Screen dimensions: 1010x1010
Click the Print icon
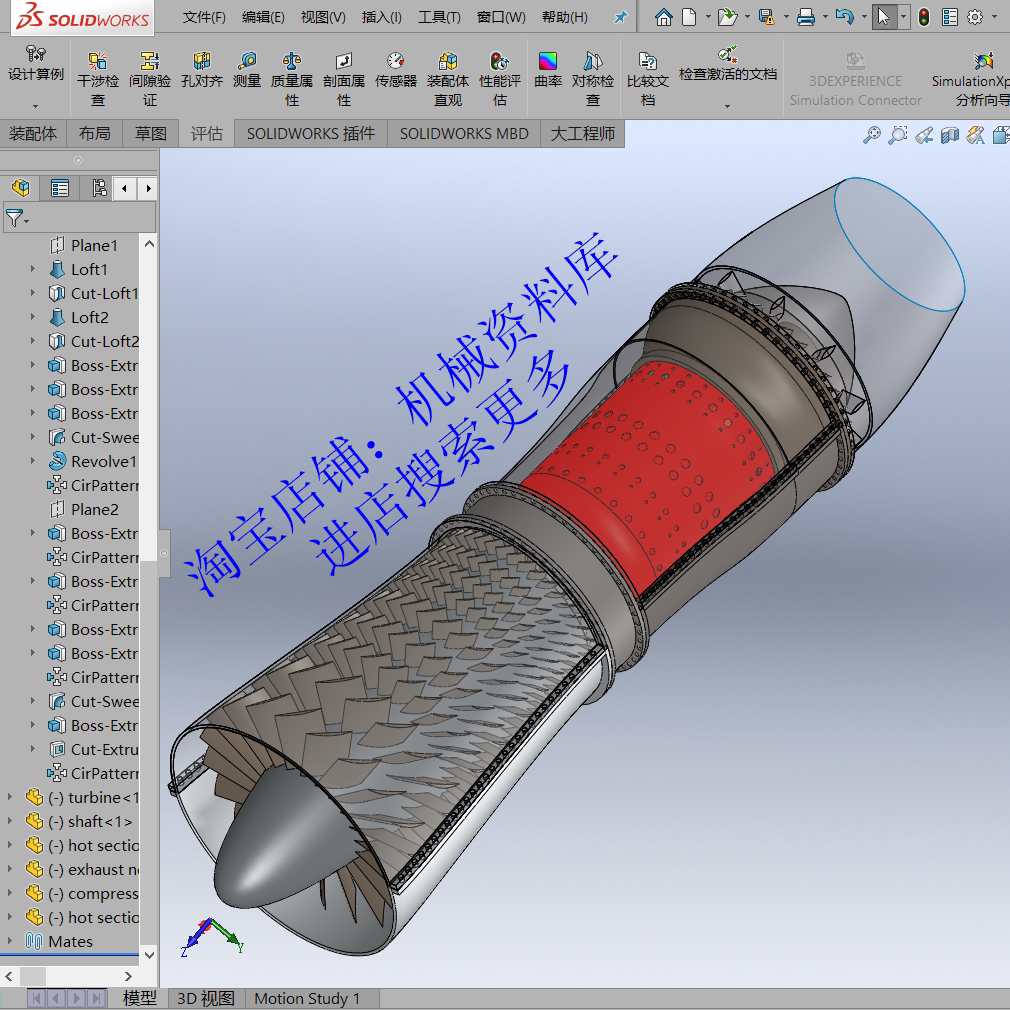coord(806,17)
